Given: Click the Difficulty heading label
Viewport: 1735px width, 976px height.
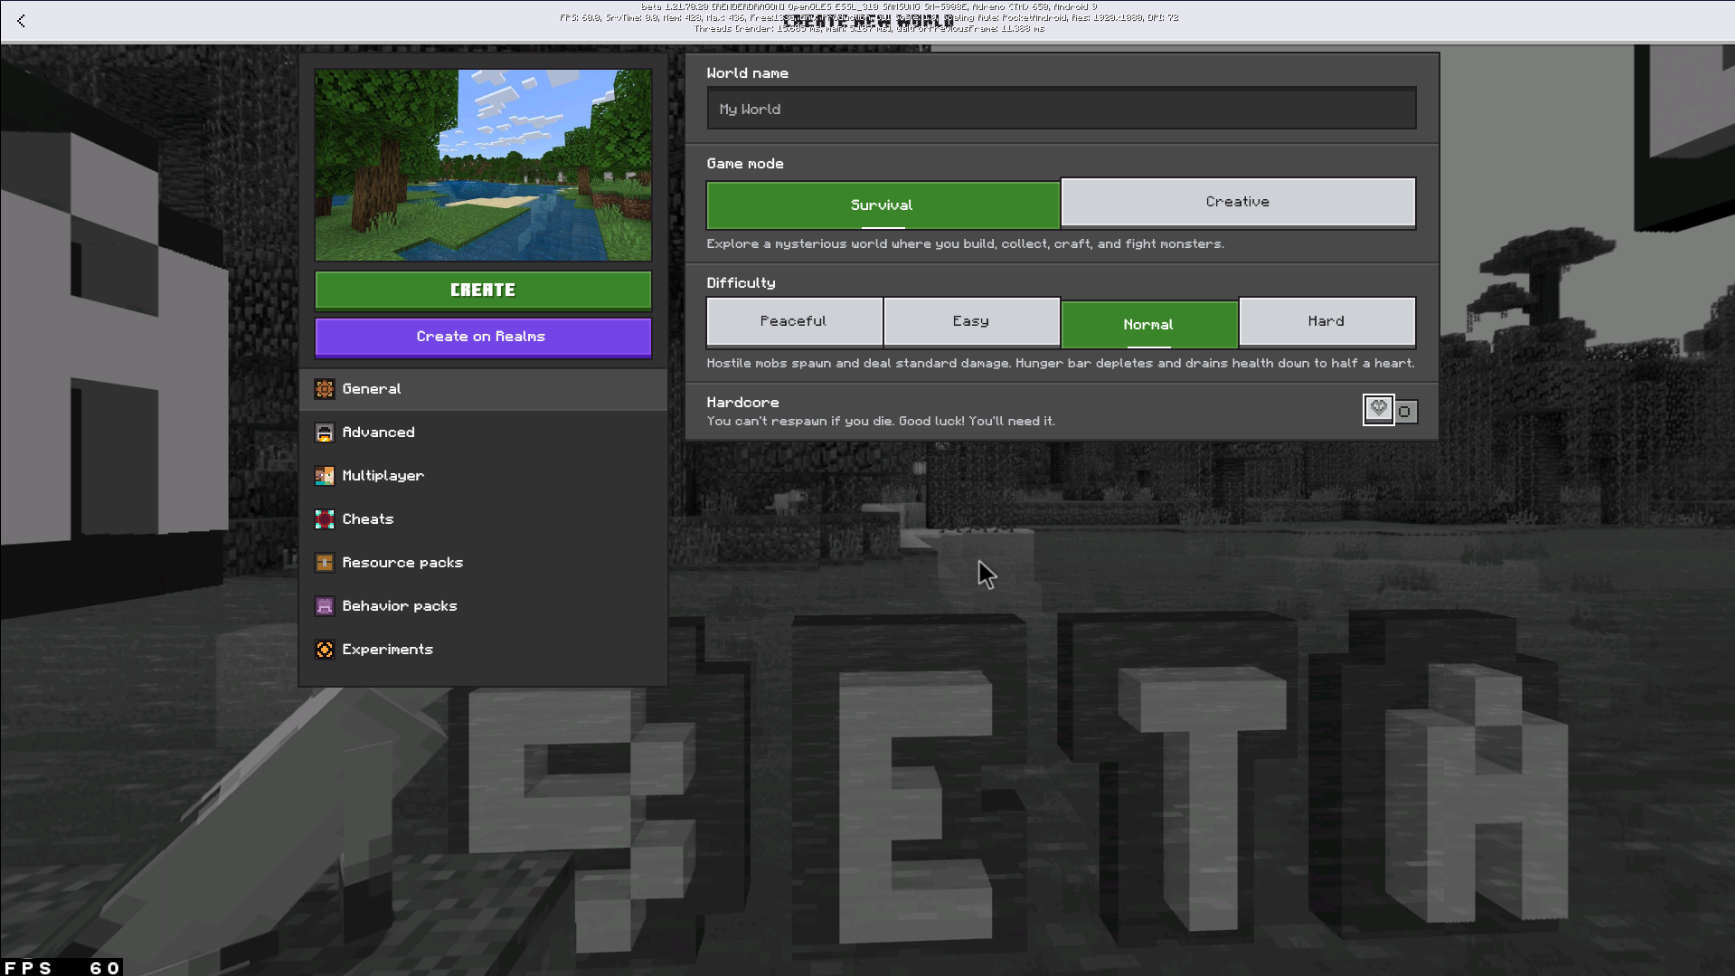Looking at the screenshot, I should point(741,283).
